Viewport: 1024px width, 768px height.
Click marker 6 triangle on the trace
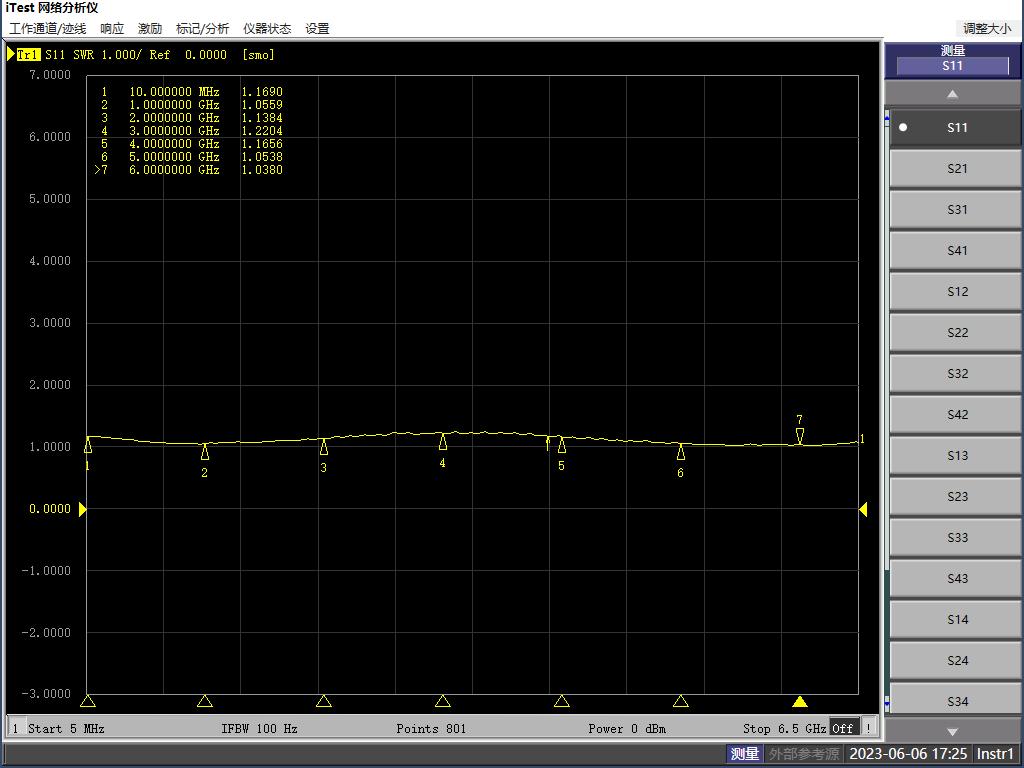click(x=681, y=452)
